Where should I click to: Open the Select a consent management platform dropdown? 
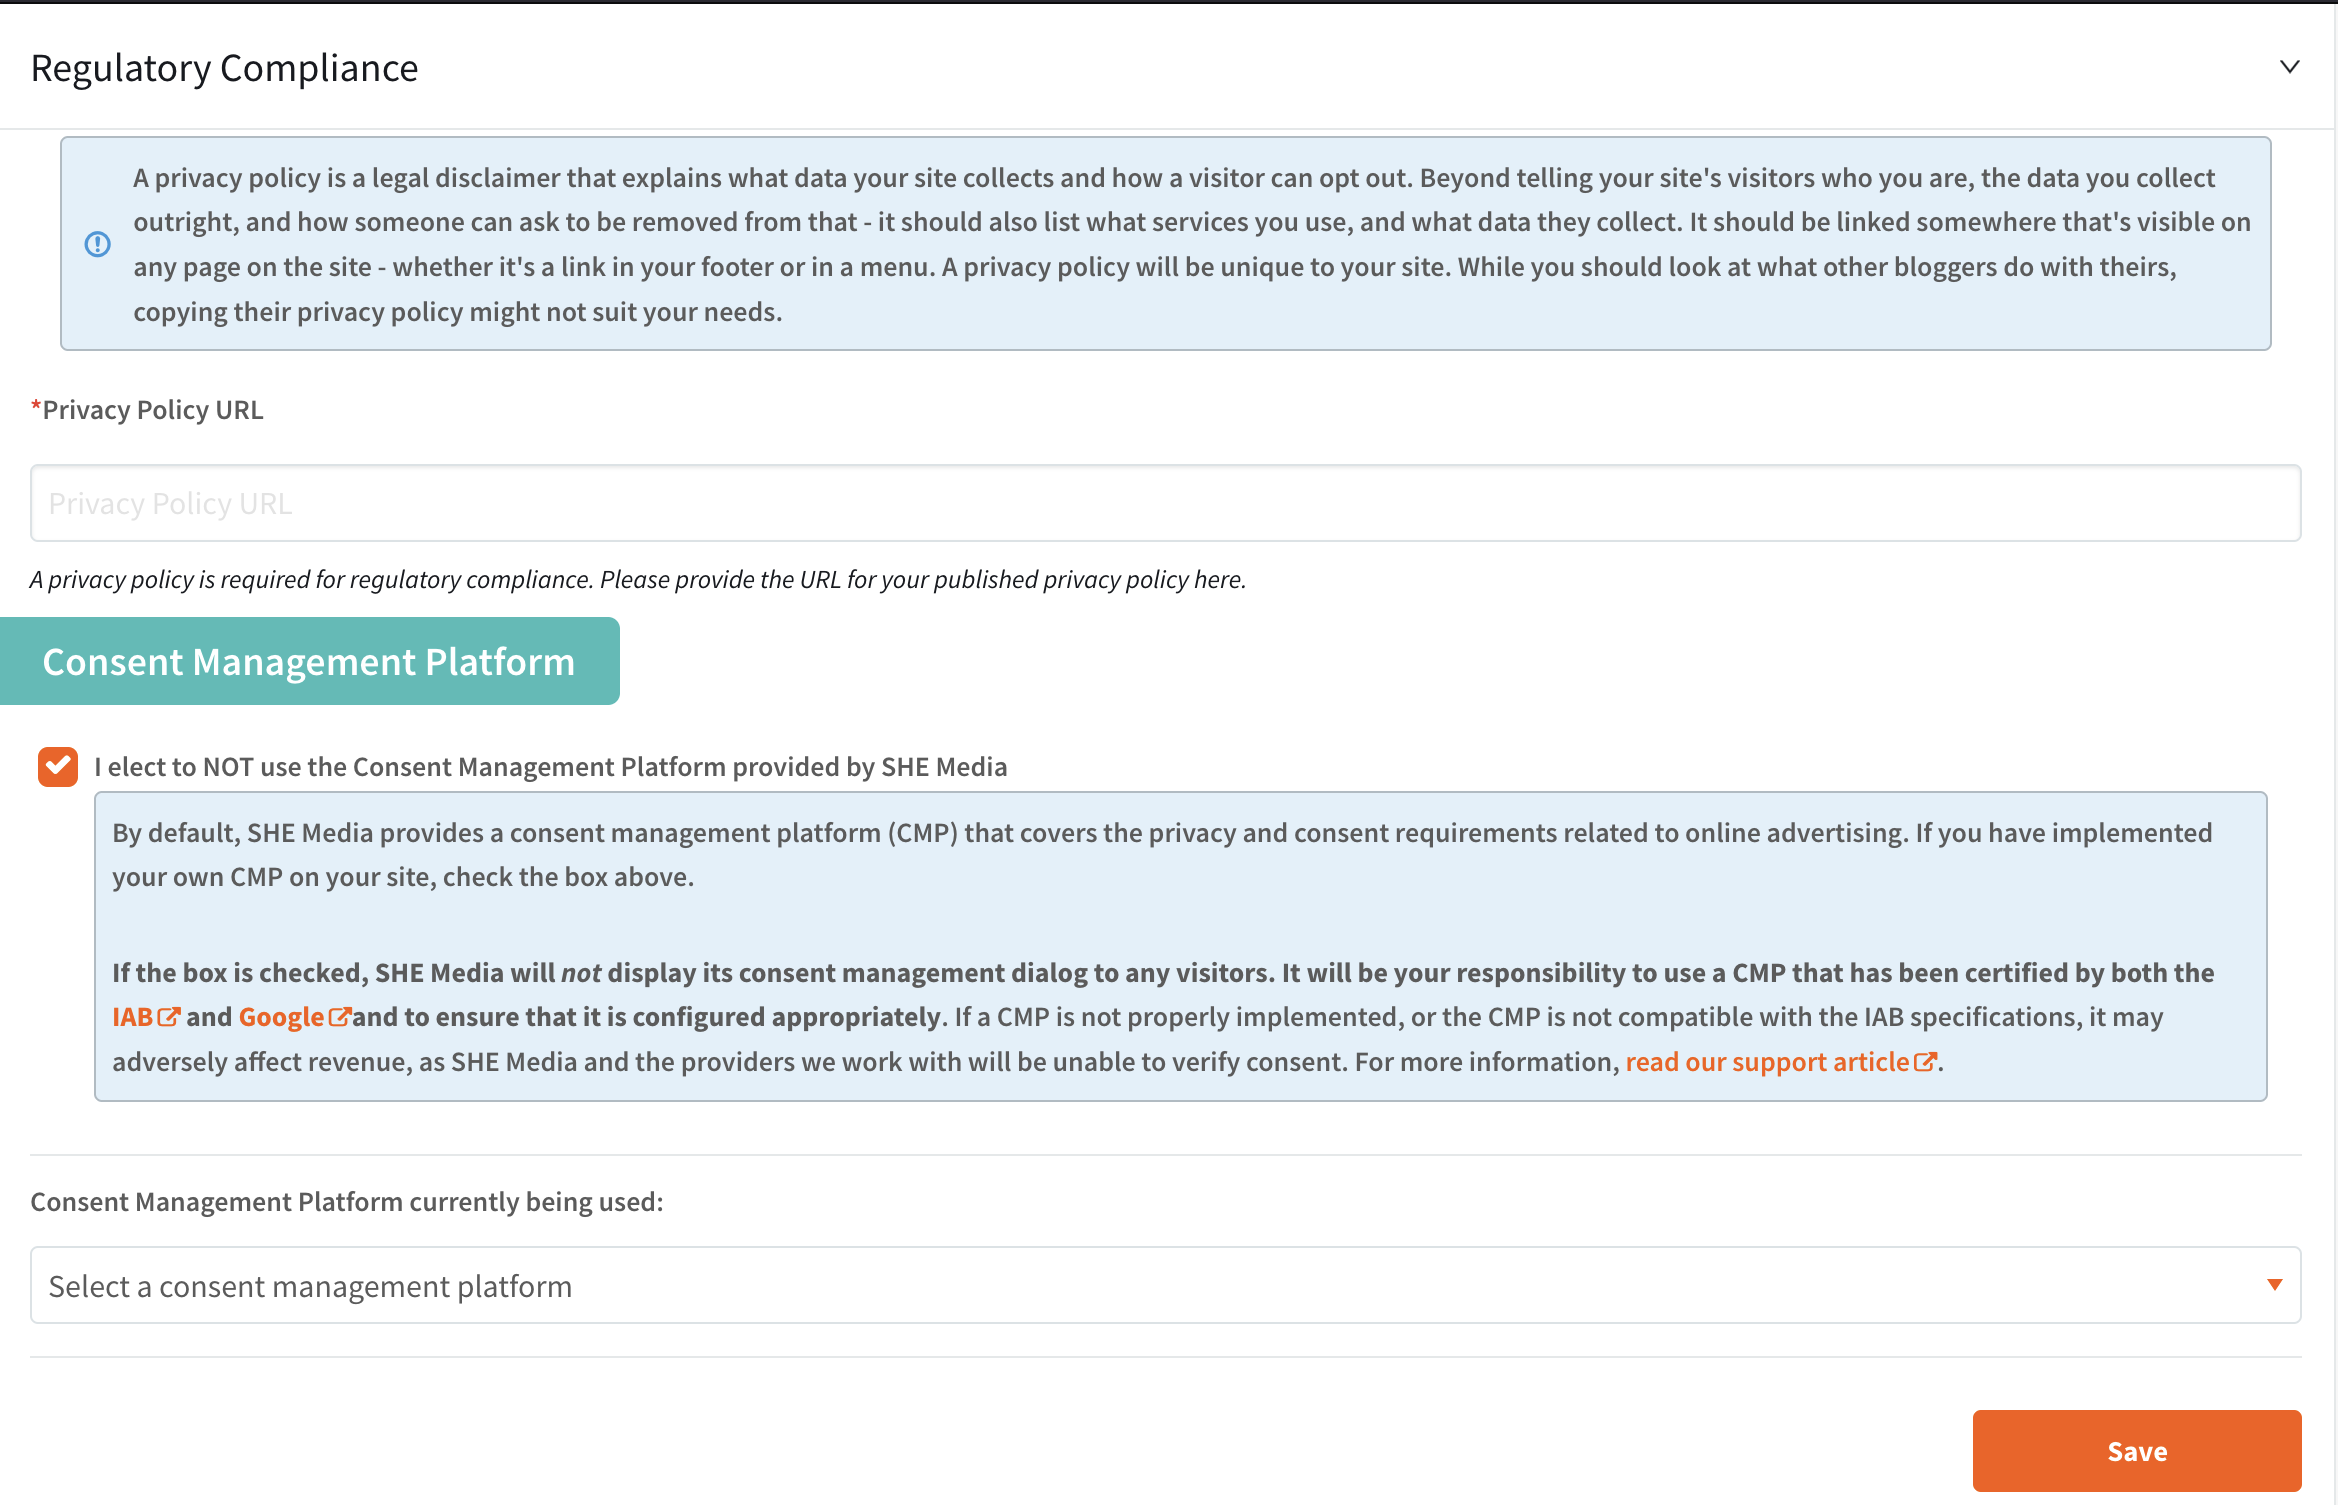pyautogui.click(x=1165, y=1285)
